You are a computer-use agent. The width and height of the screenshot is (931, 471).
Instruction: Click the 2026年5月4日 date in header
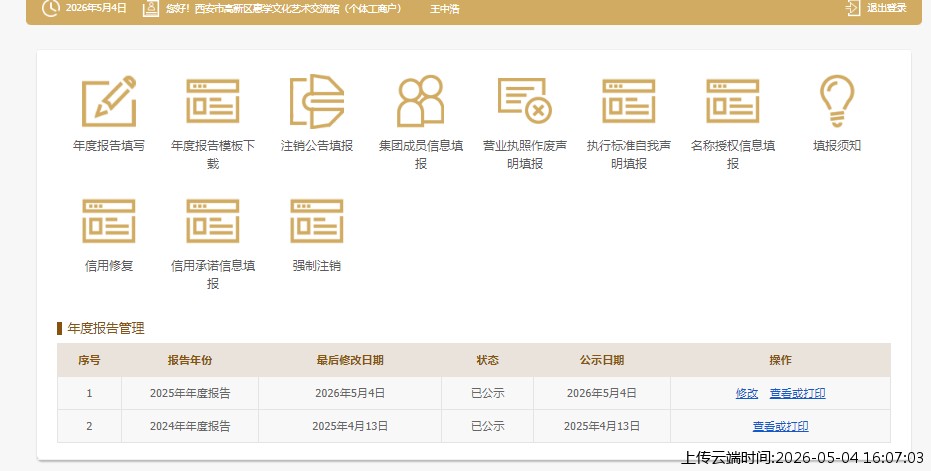[96, 8]
